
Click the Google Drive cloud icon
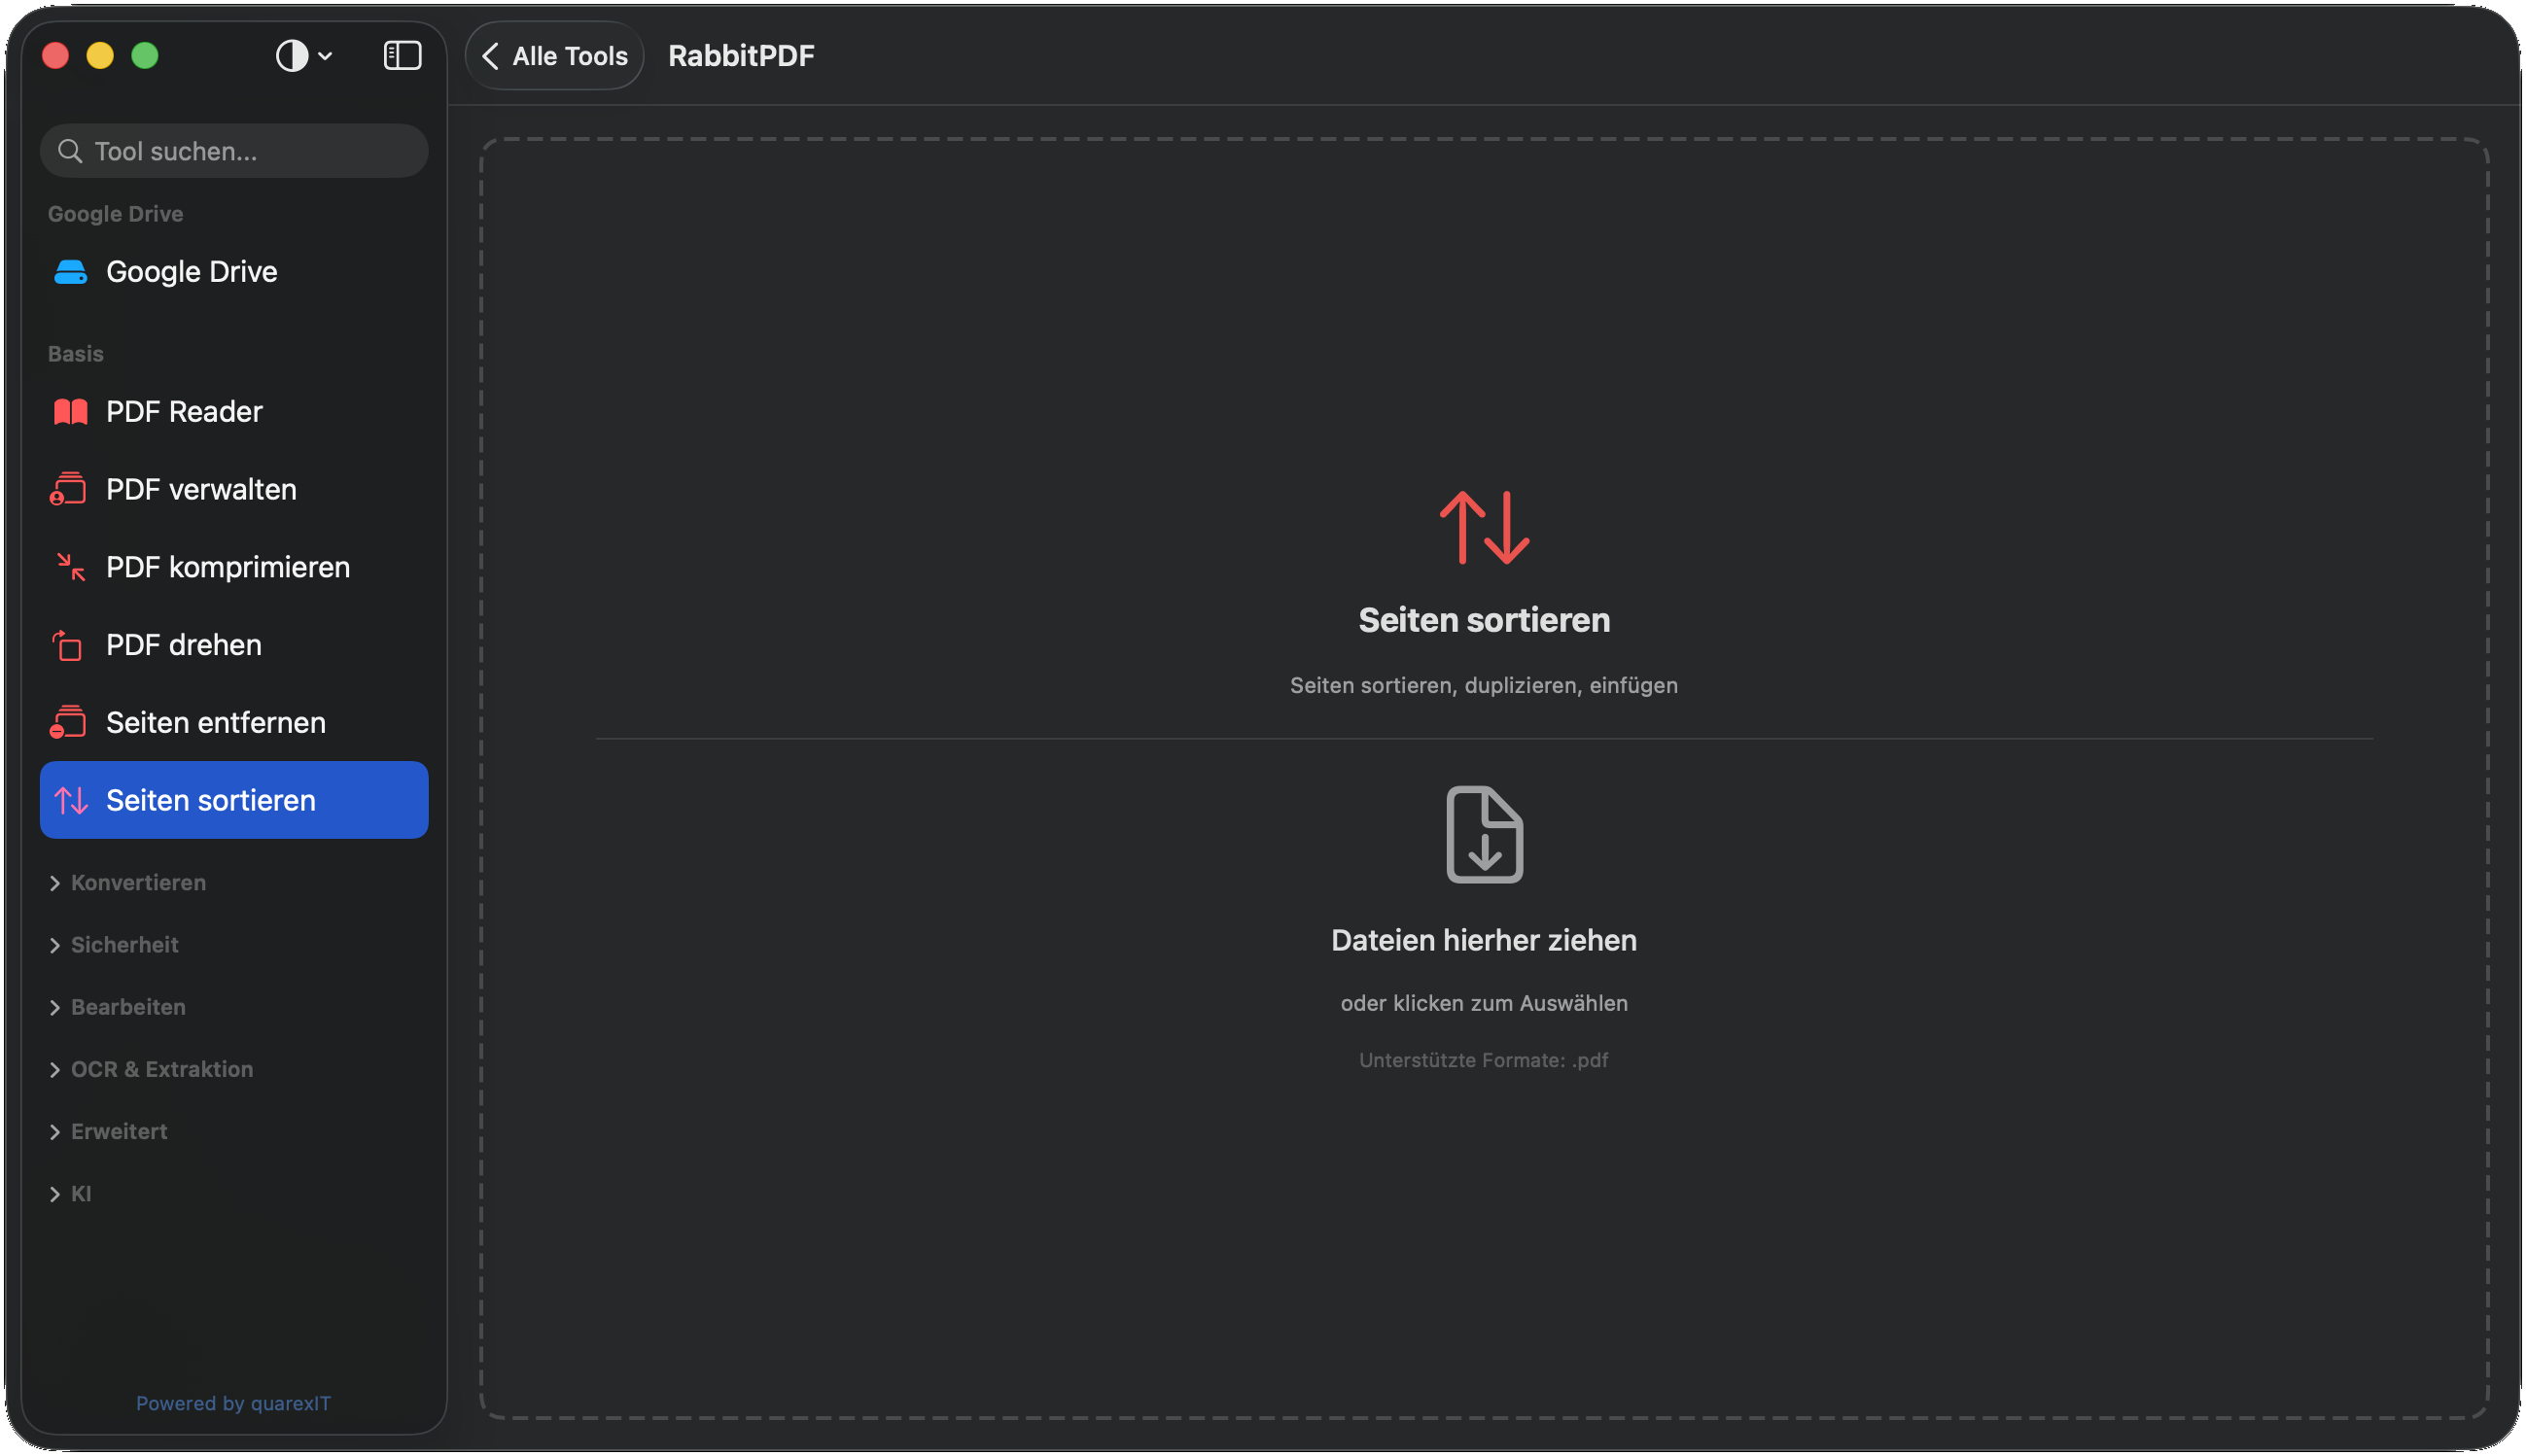[x=70, y=272]
